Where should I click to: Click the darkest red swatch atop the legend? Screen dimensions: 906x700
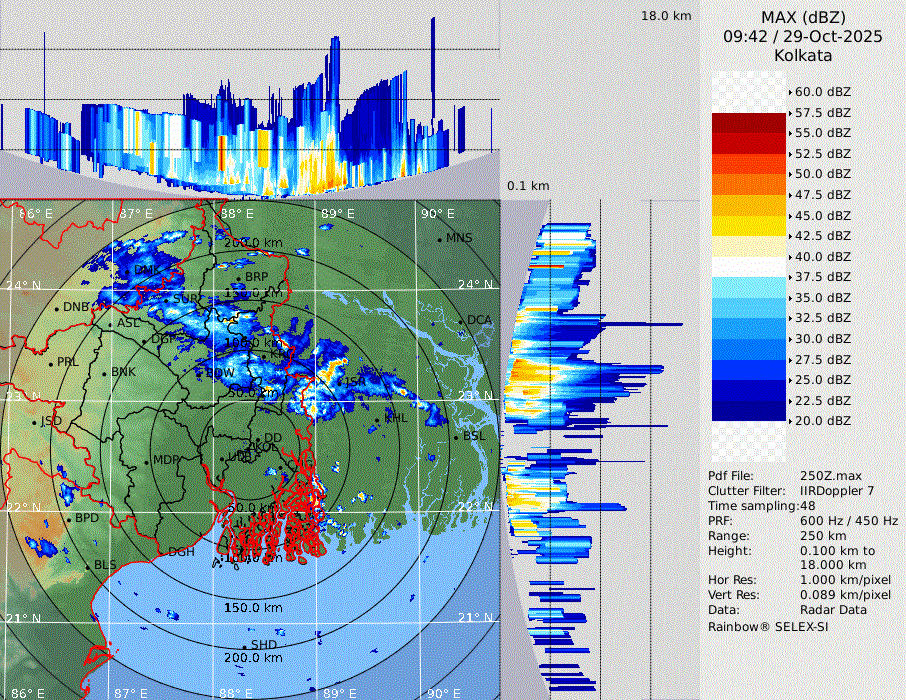[748, 123]
